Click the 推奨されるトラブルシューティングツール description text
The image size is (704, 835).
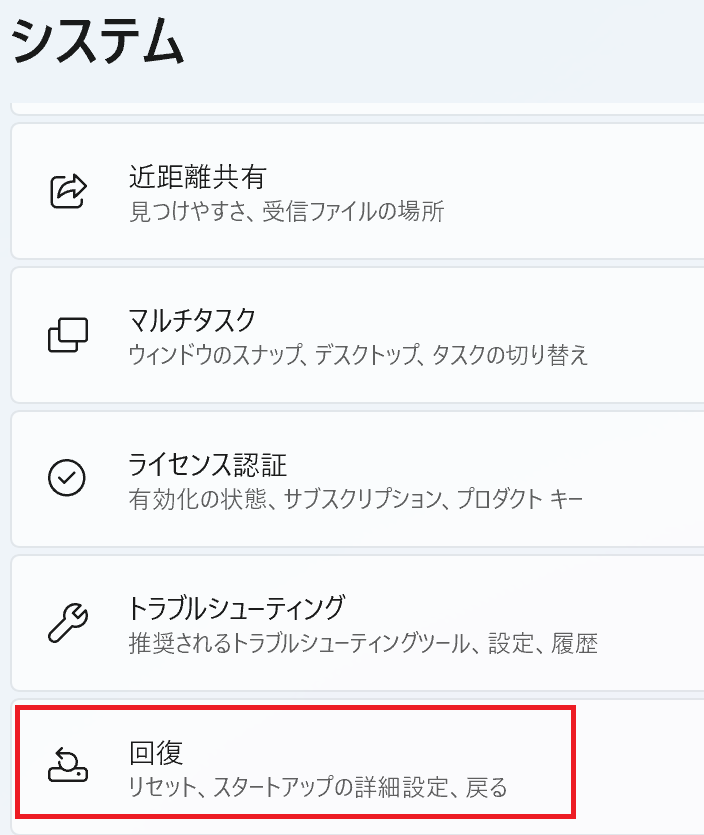coord(363,643)
